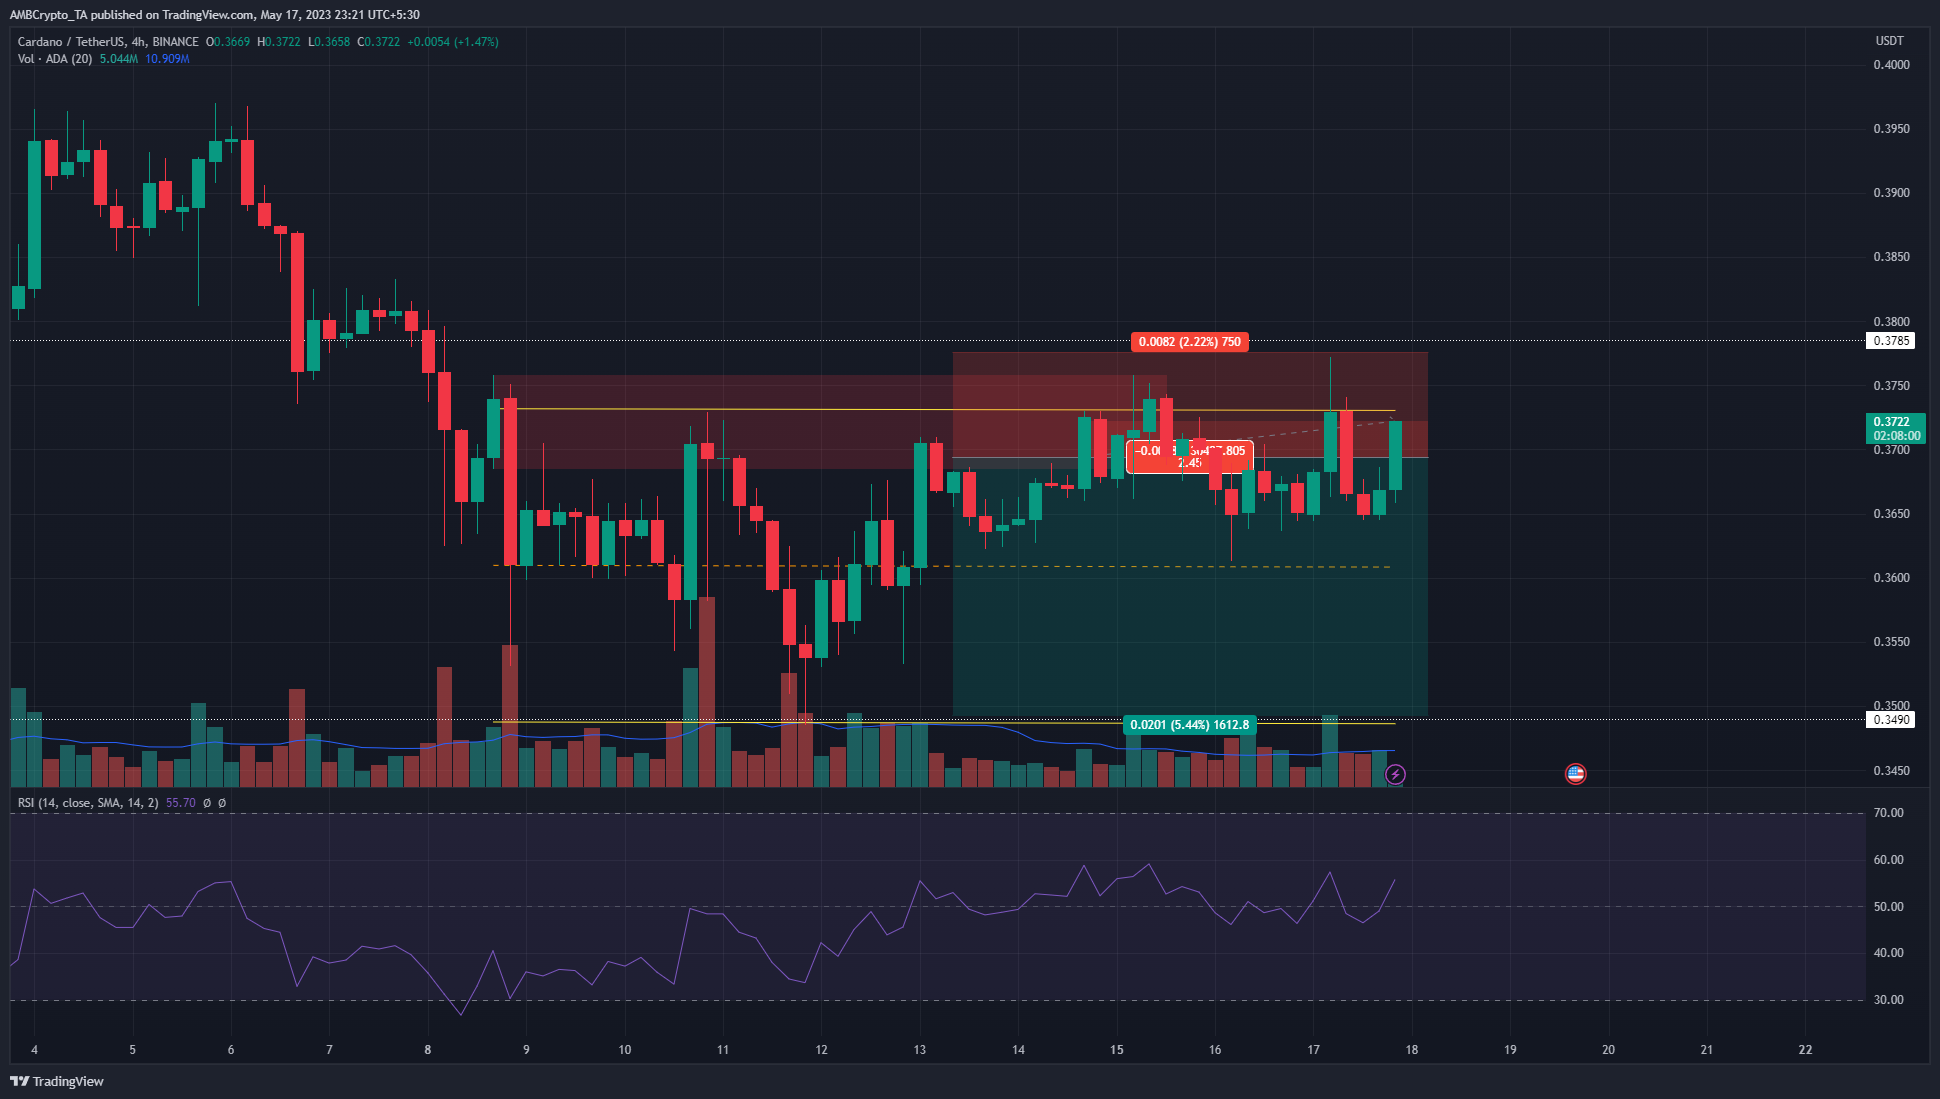This screenshot has width=1940, height=1099.
Task: Click date label 22 on time axis
Action: (1805, 1050)
